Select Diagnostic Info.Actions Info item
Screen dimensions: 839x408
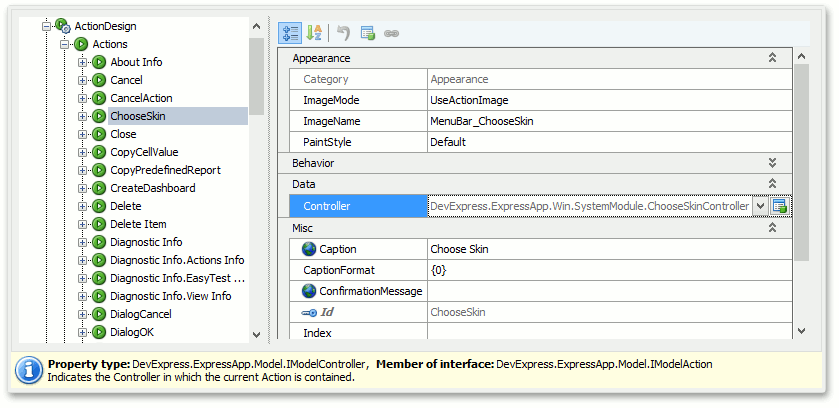177,260
